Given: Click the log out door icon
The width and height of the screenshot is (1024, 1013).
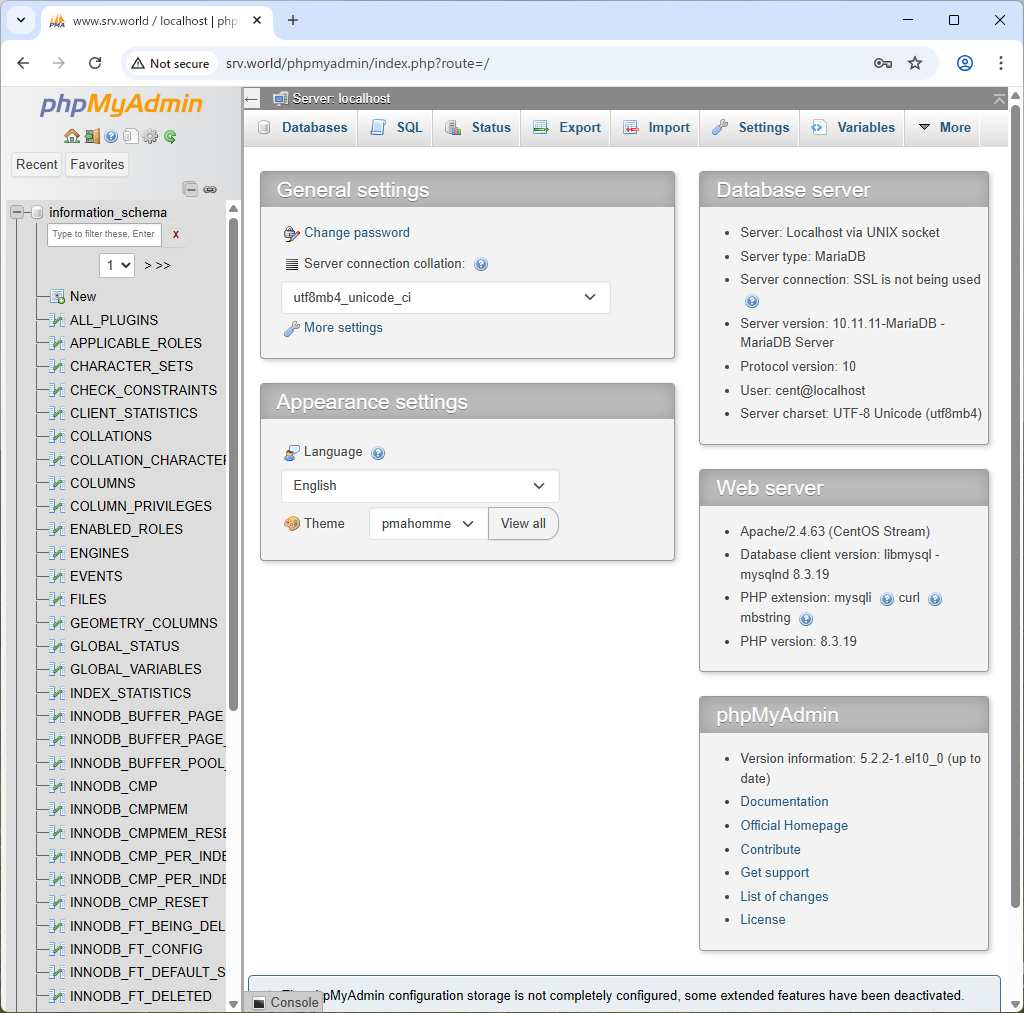Looking at the screenshot, I should click(x=91, y=136).
